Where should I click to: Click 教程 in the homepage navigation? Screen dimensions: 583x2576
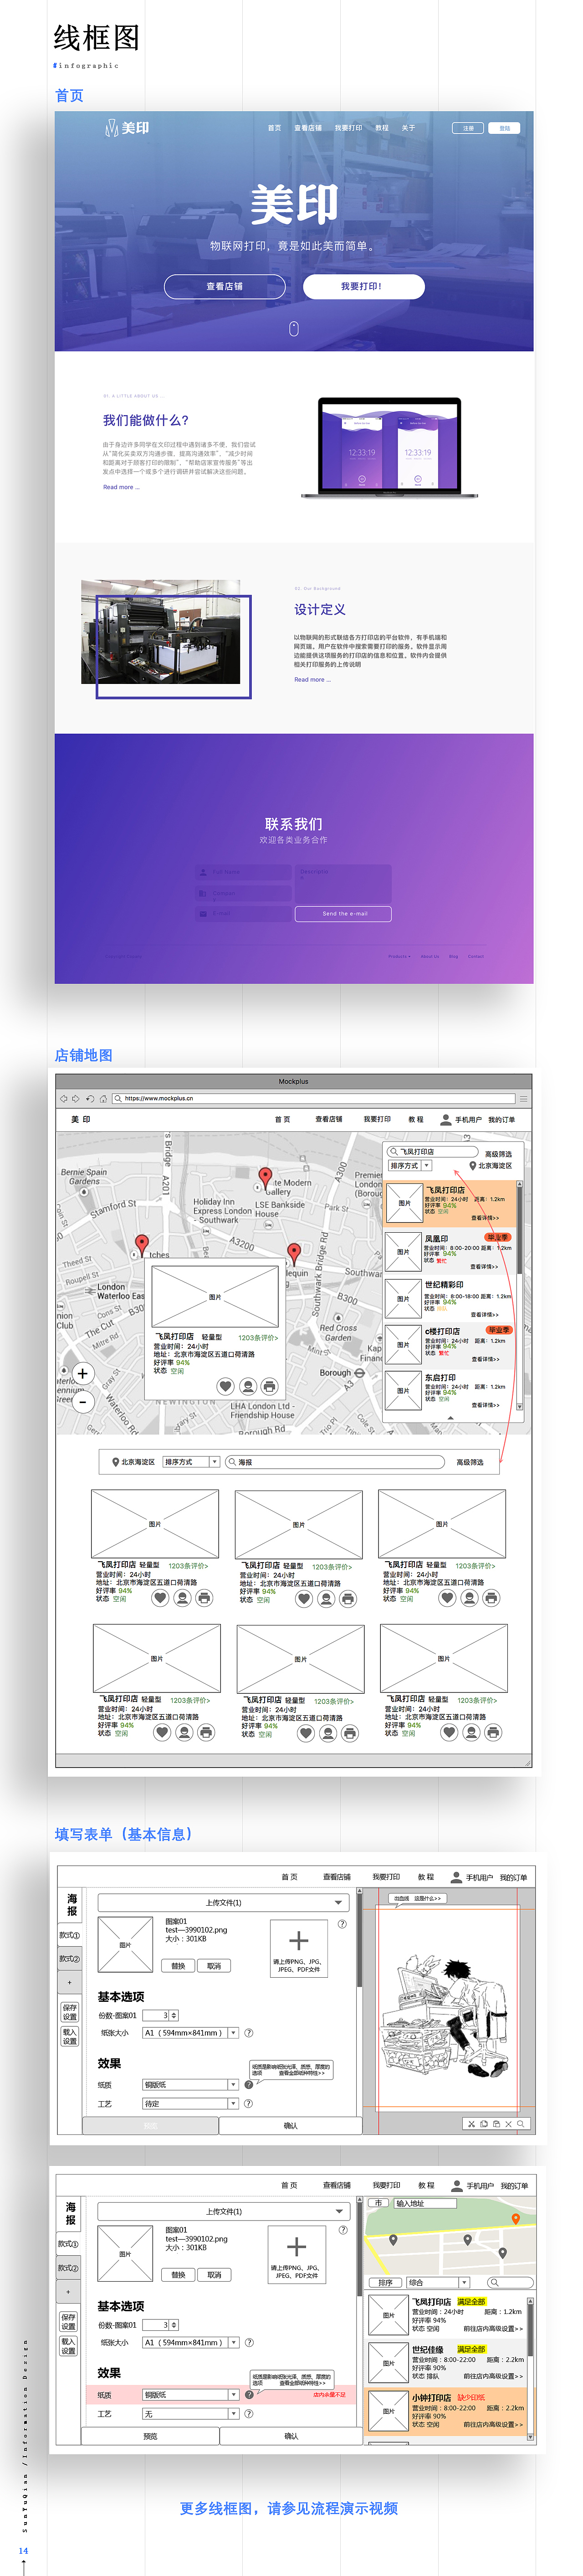[382, 128]
